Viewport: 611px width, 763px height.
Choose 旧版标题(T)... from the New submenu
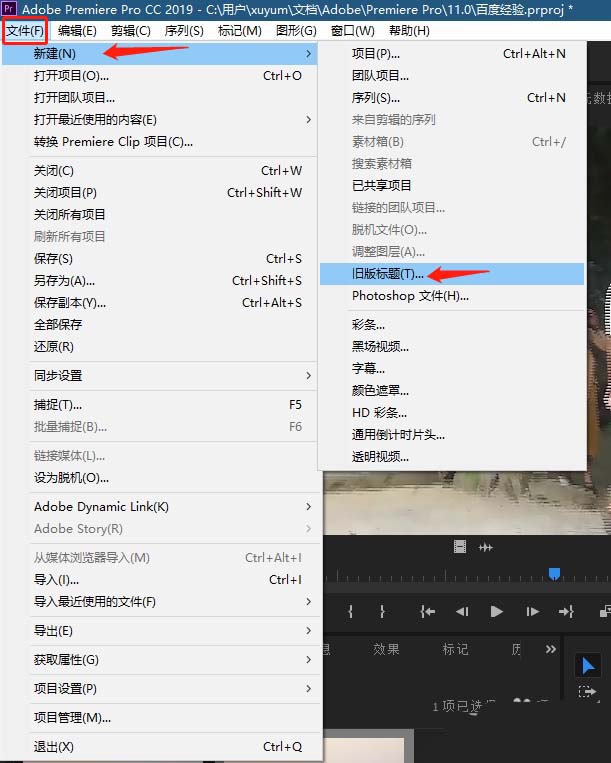click(x=388, y=273)
